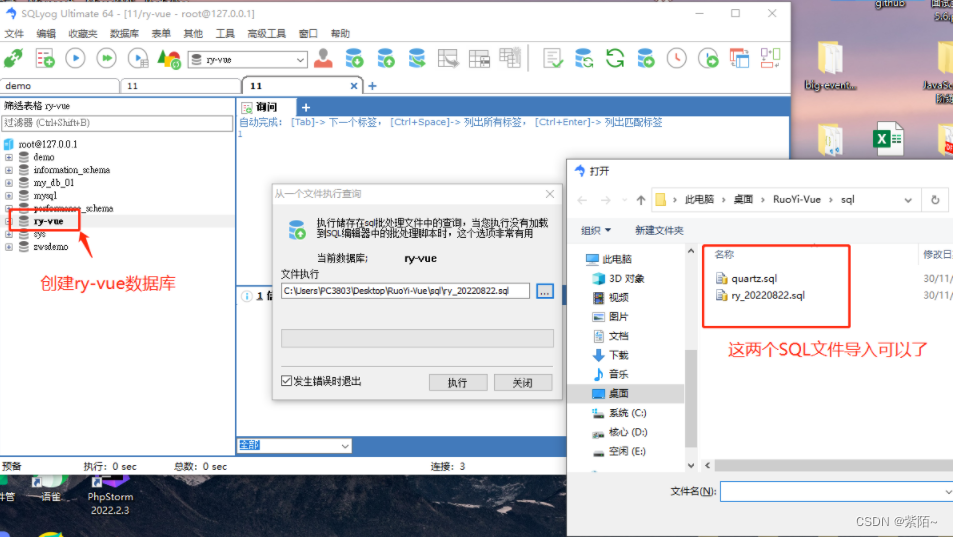Click the 文件名 input field
This screenshot has width=953, height=537.
click(x=836, y=491)
